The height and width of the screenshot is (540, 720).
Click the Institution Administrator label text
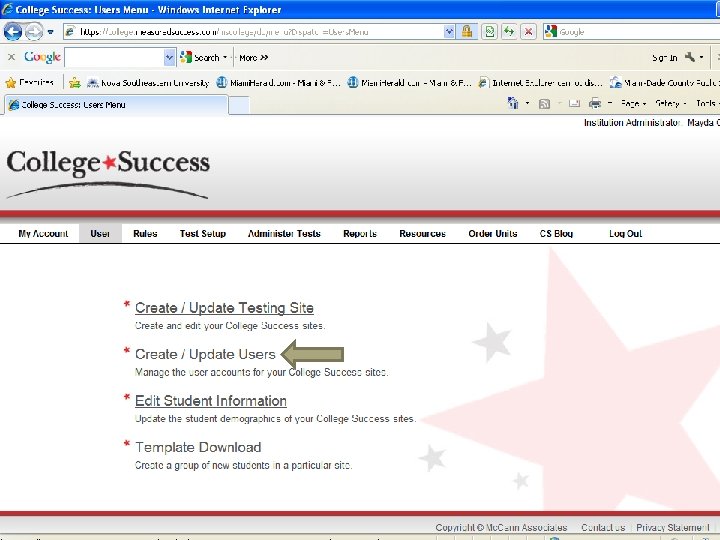pos(632,122)
